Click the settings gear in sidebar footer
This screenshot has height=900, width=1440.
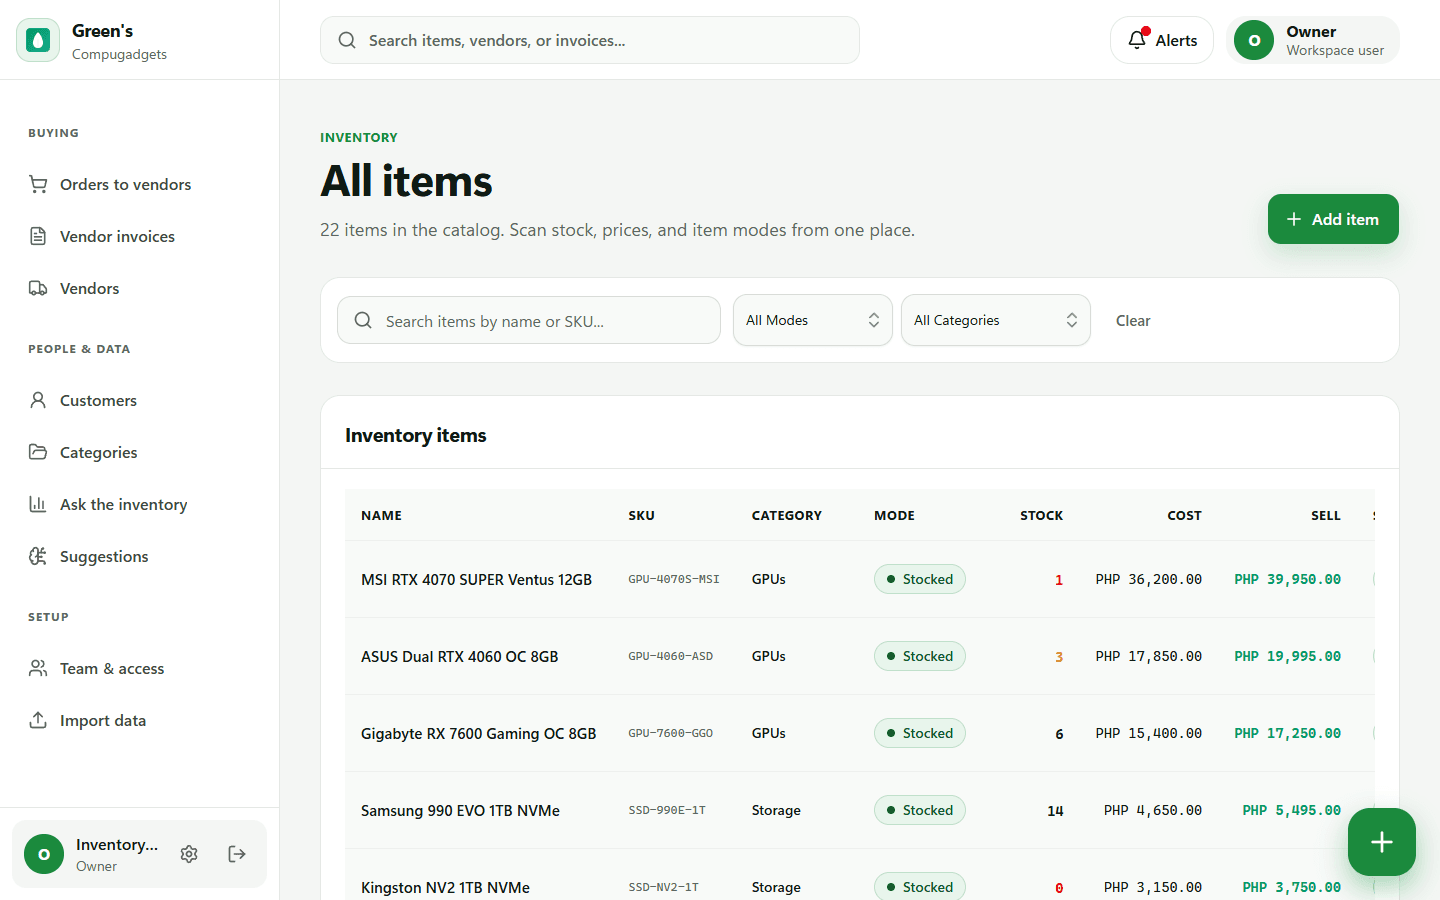point(189,854)
